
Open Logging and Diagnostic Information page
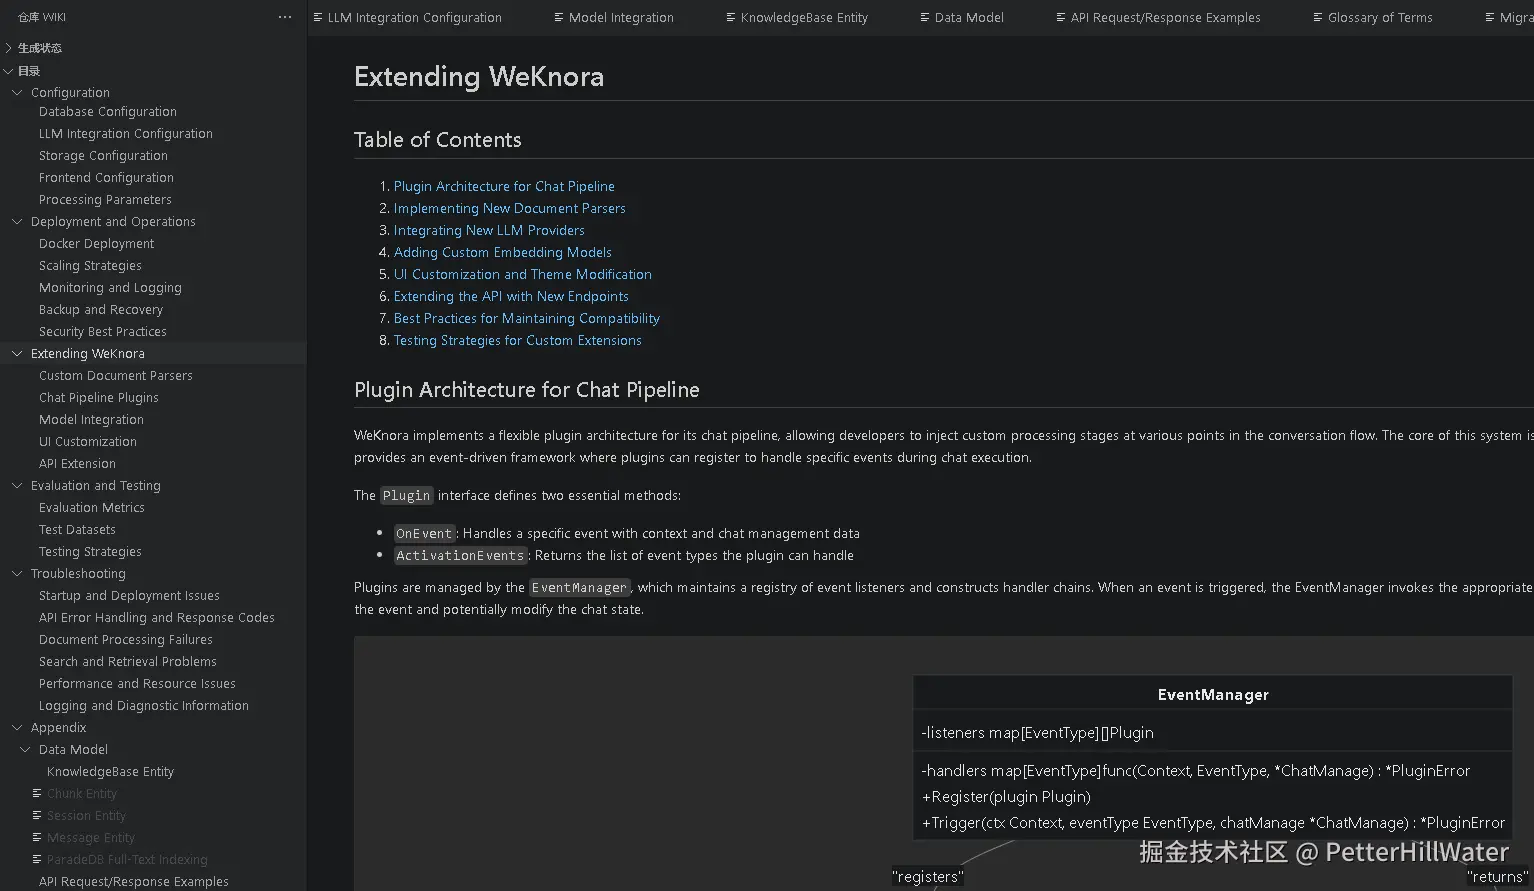pyautogui.click(x=144, y=706)
